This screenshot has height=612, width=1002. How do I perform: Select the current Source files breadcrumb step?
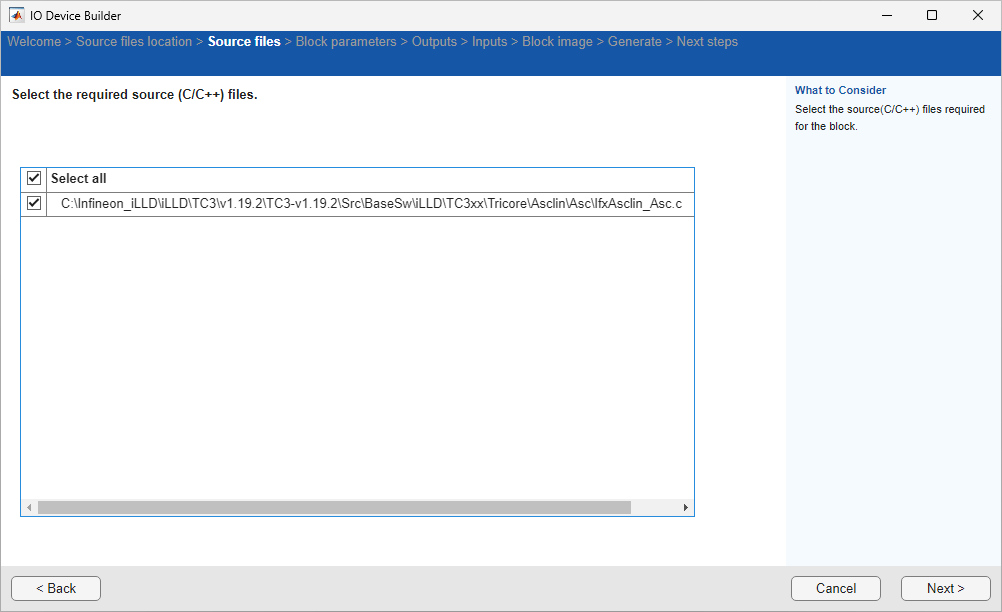[244, 42]
